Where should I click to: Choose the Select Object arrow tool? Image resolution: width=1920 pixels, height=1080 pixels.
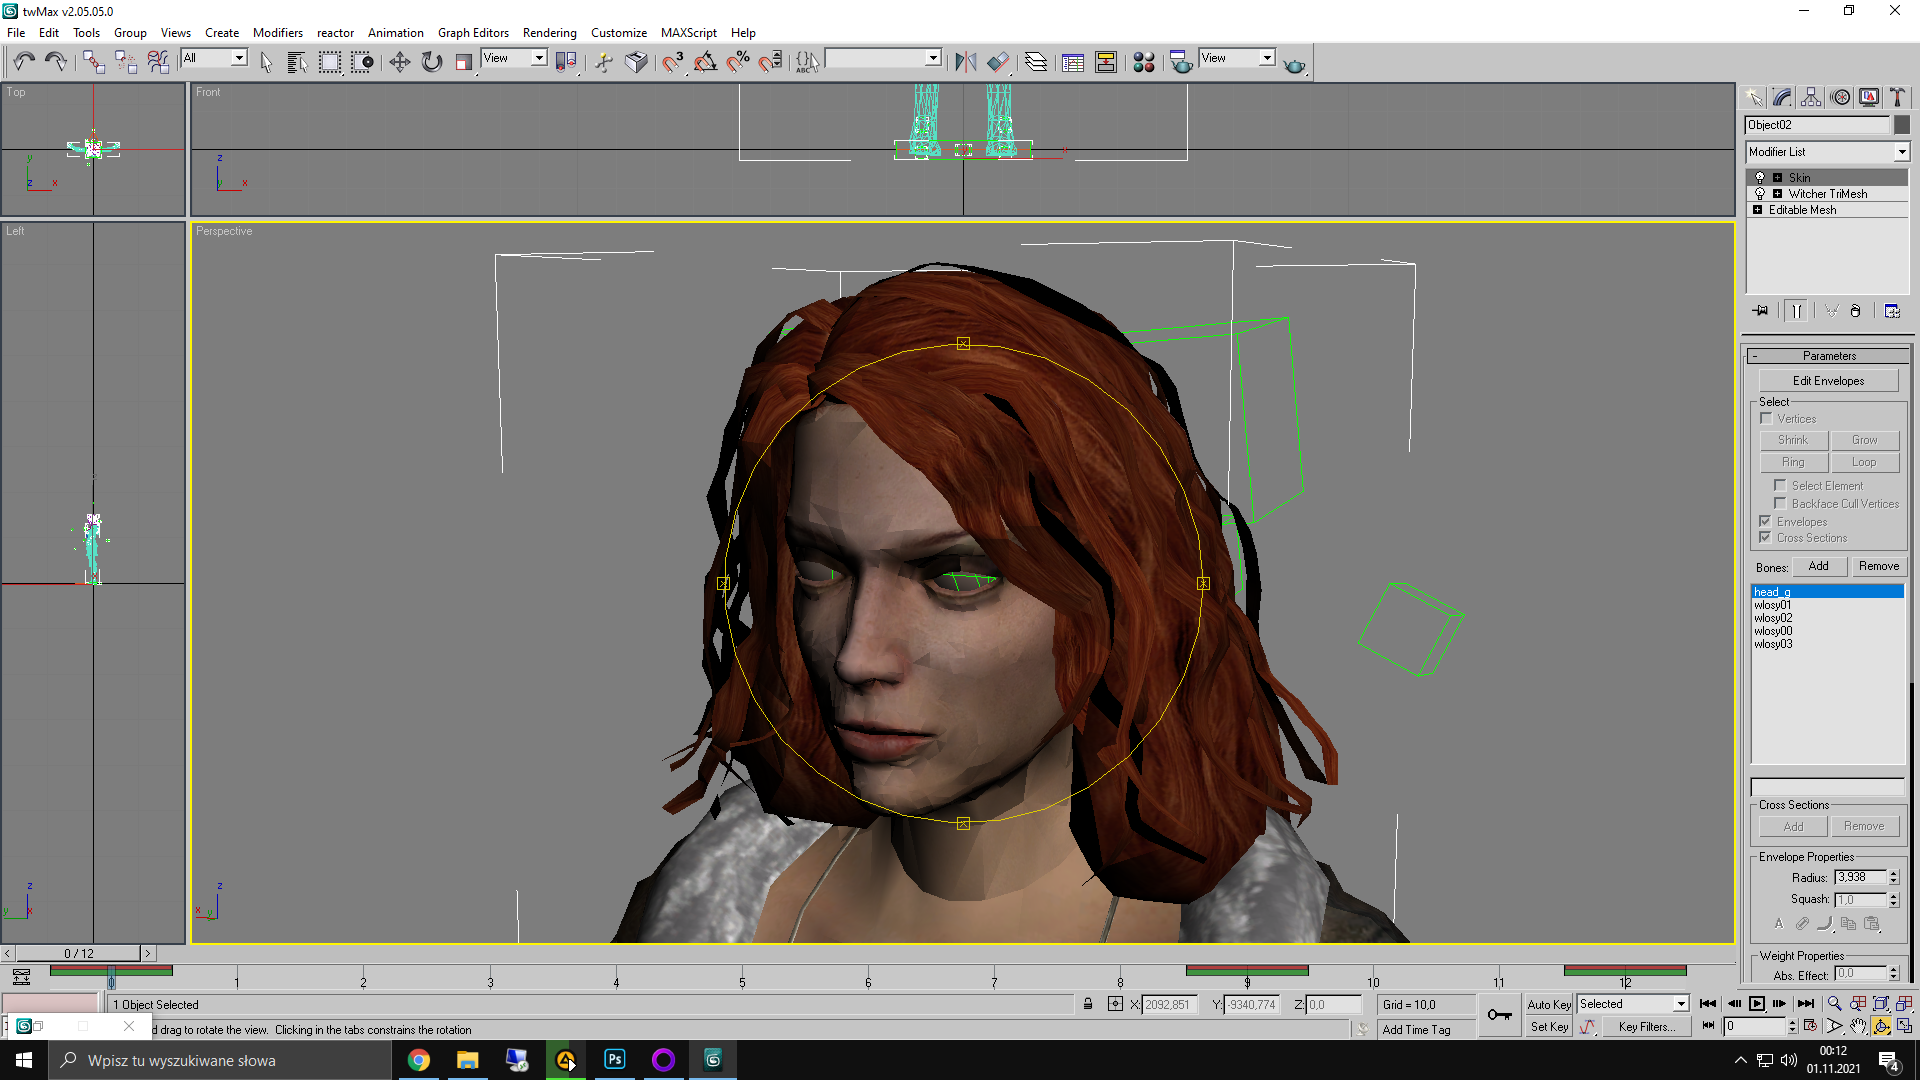(266, 62)
